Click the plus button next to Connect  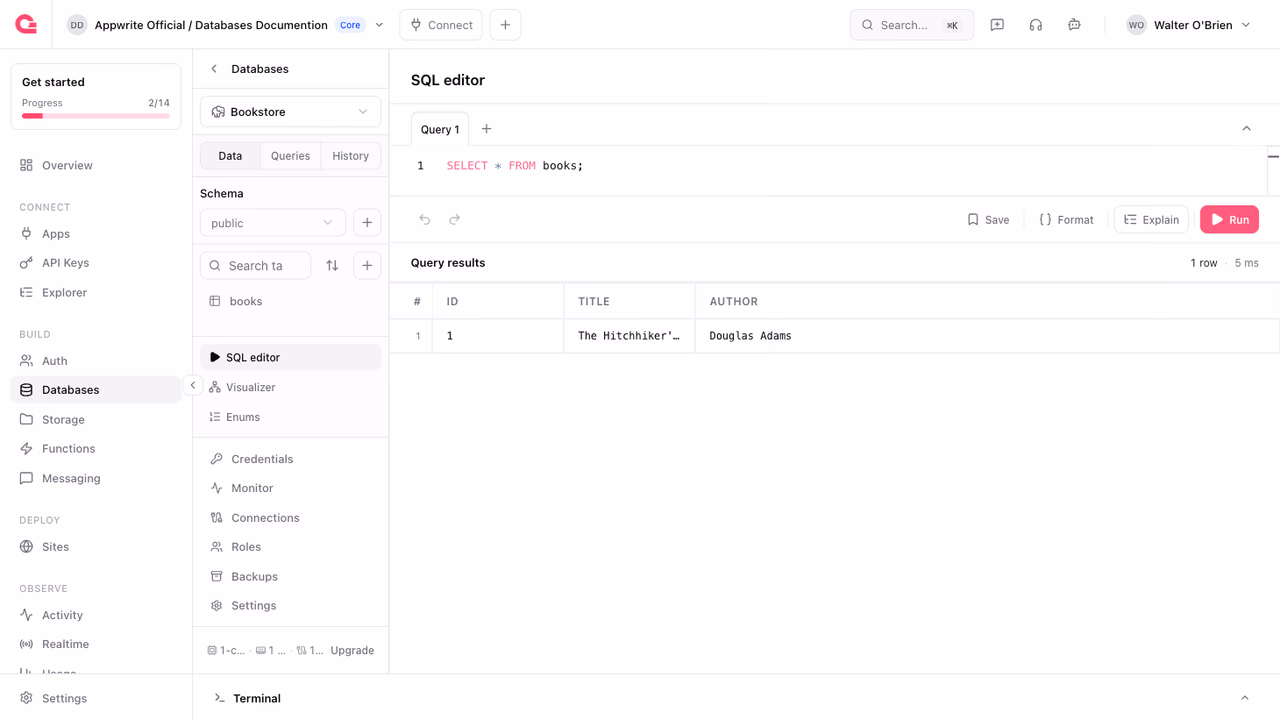505,25
